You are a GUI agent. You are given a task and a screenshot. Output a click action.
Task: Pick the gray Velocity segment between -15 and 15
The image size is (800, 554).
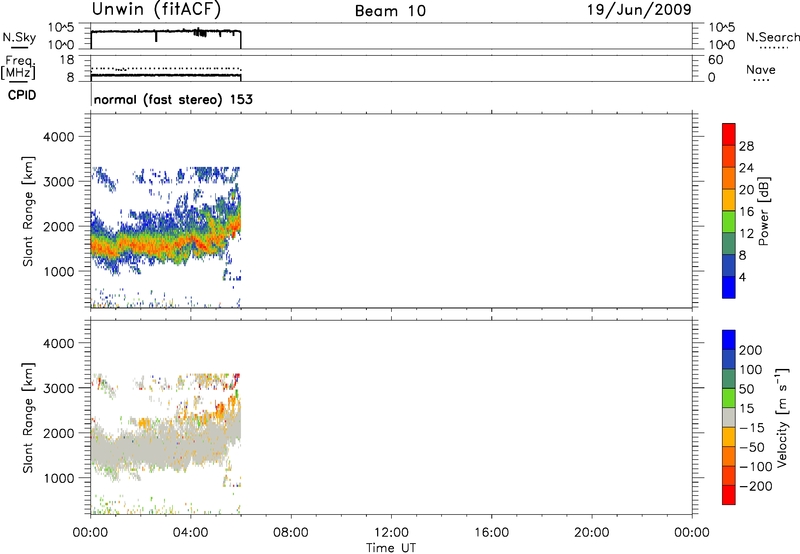[729, 417]
